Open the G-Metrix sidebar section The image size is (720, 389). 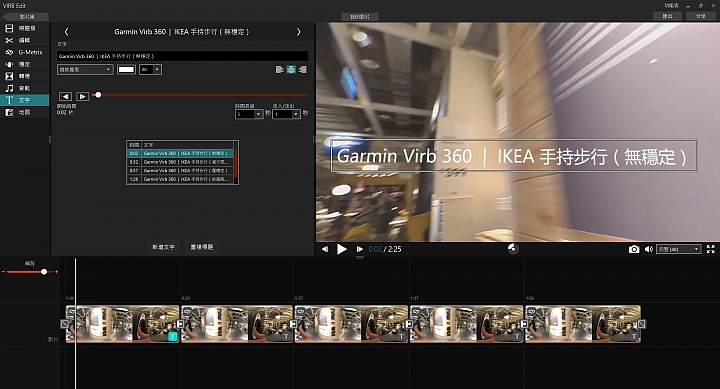pos(24,52)
